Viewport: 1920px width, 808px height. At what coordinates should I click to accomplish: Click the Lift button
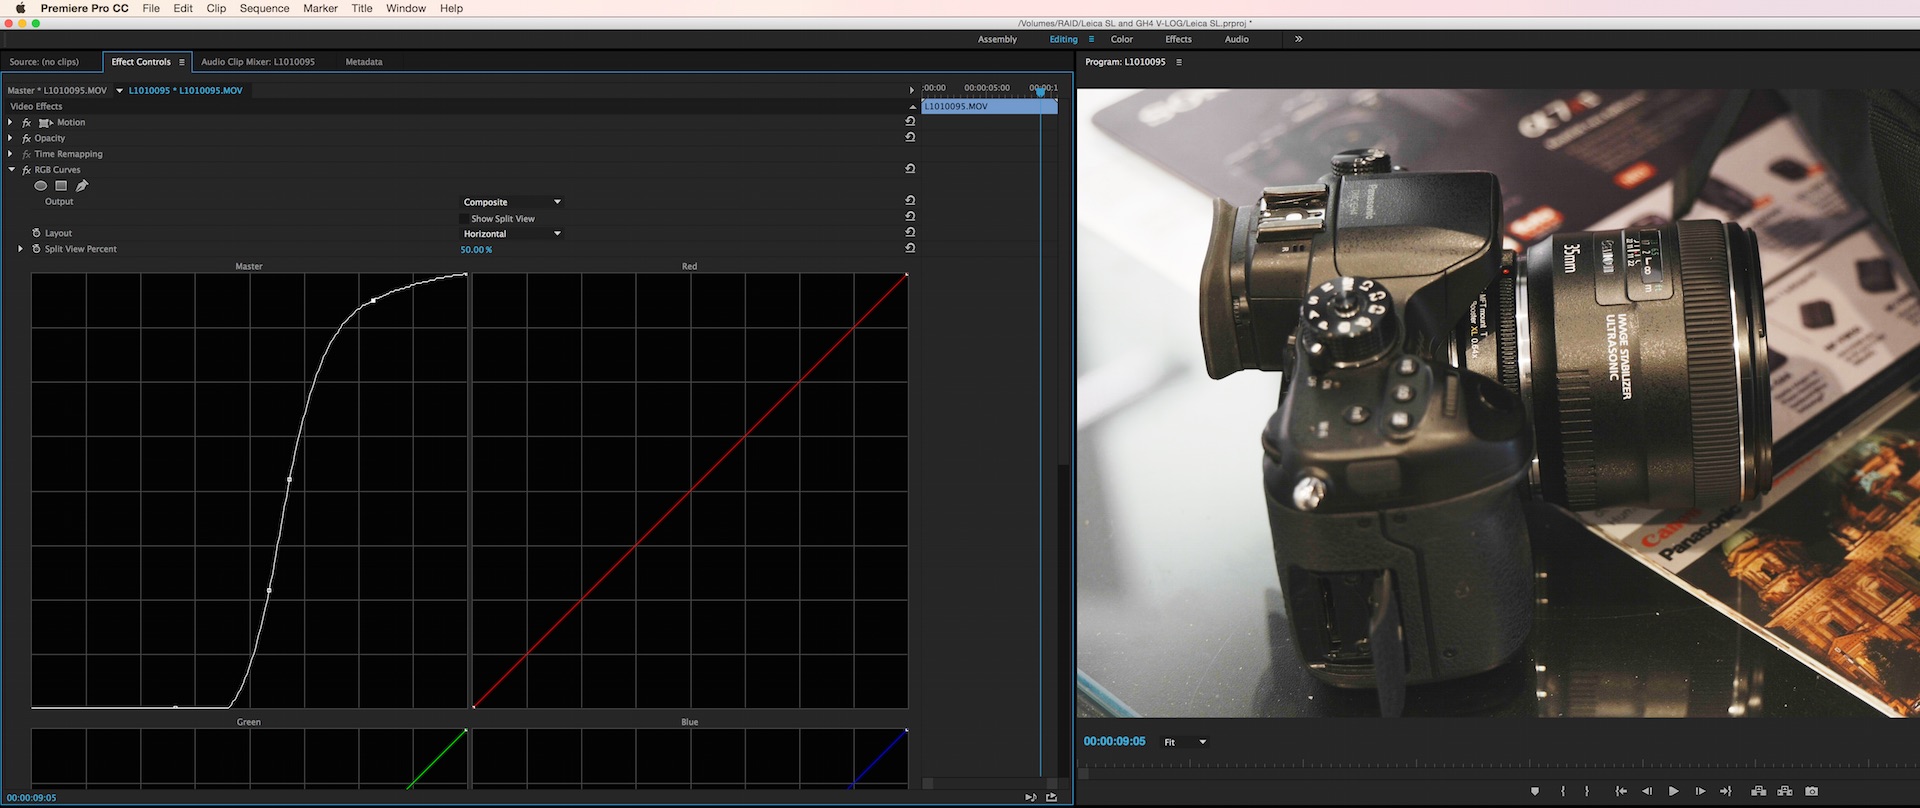[1759, 791]
